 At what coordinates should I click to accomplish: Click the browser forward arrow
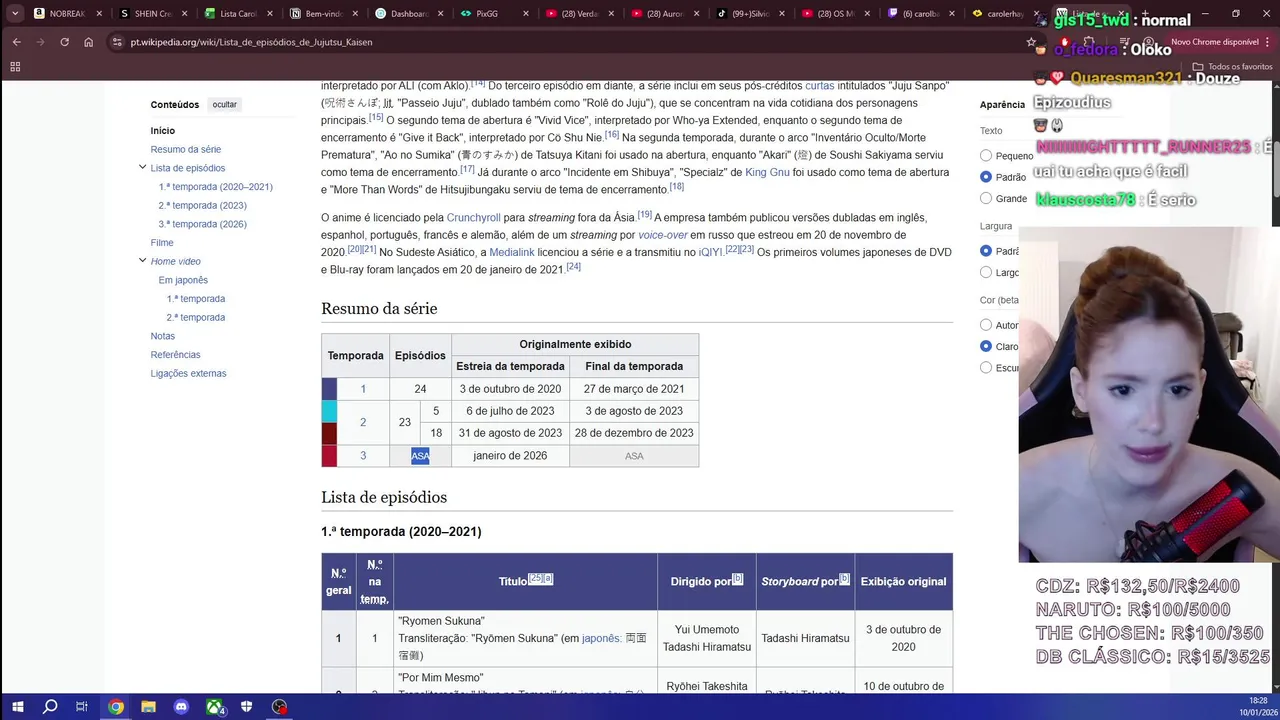tap(40, 42)
